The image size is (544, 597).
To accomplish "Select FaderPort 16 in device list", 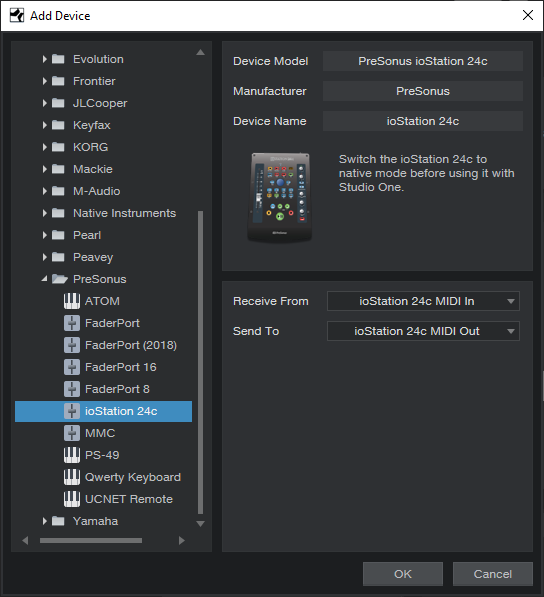I will click(x=103, y=367).
